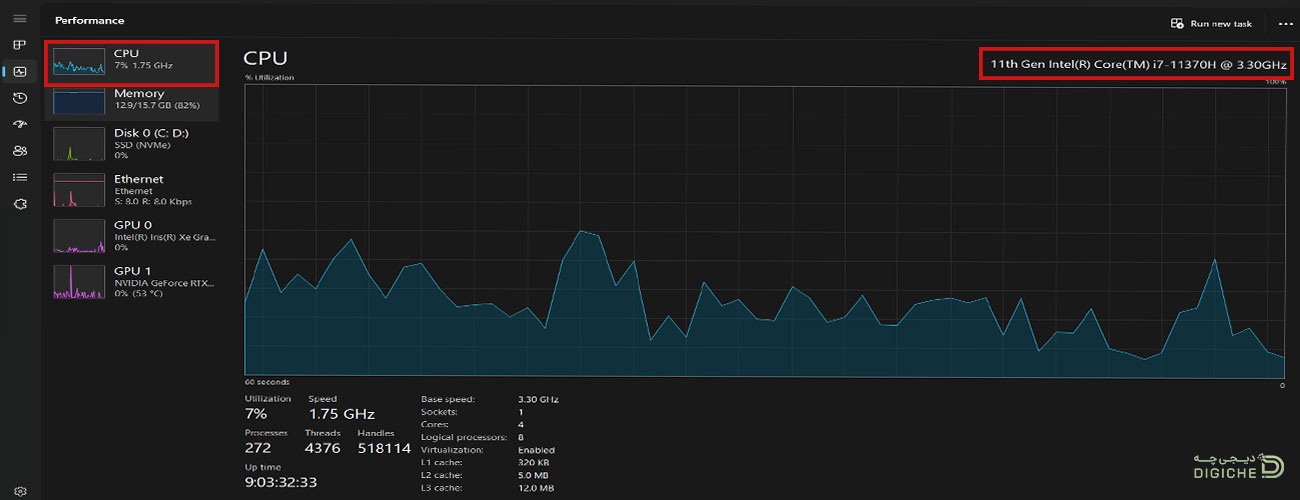Image resolution: width=1300 pixels, height=500 pixels.
Task: Select the Performance page icon
Action: 19,71
